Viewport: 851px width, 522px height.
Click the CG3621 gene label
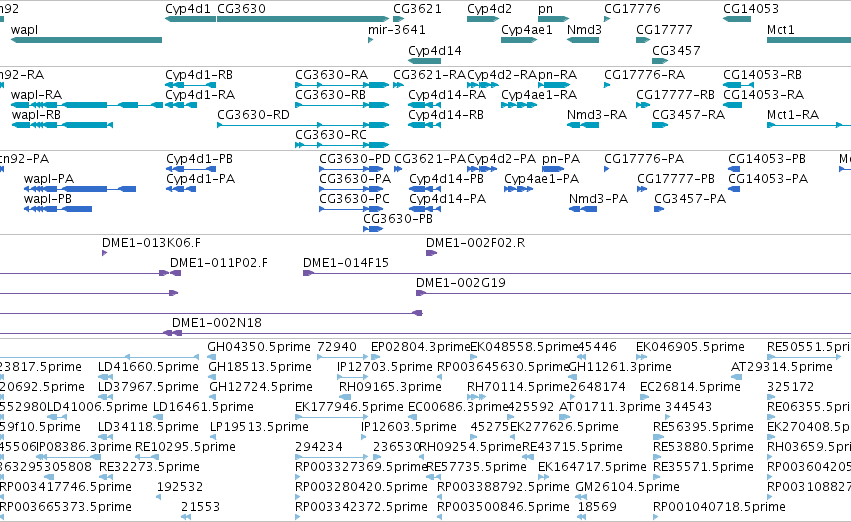(x=417, y=9)
